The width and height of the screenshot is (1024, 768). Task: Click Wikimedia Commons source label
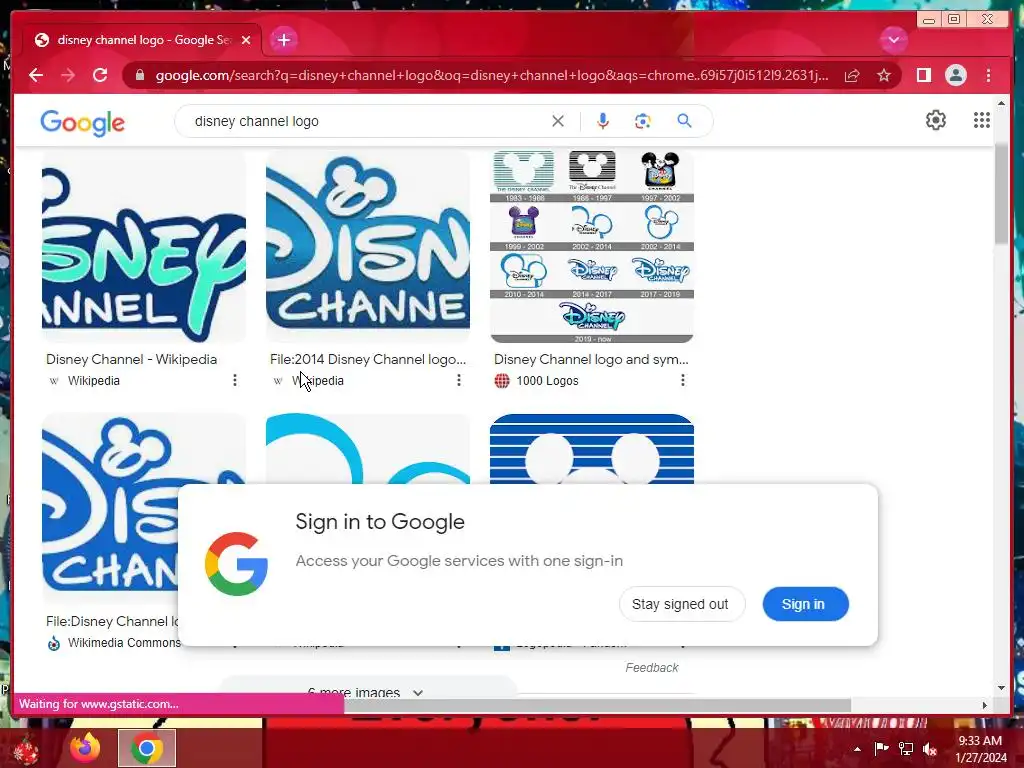(123, 643)
